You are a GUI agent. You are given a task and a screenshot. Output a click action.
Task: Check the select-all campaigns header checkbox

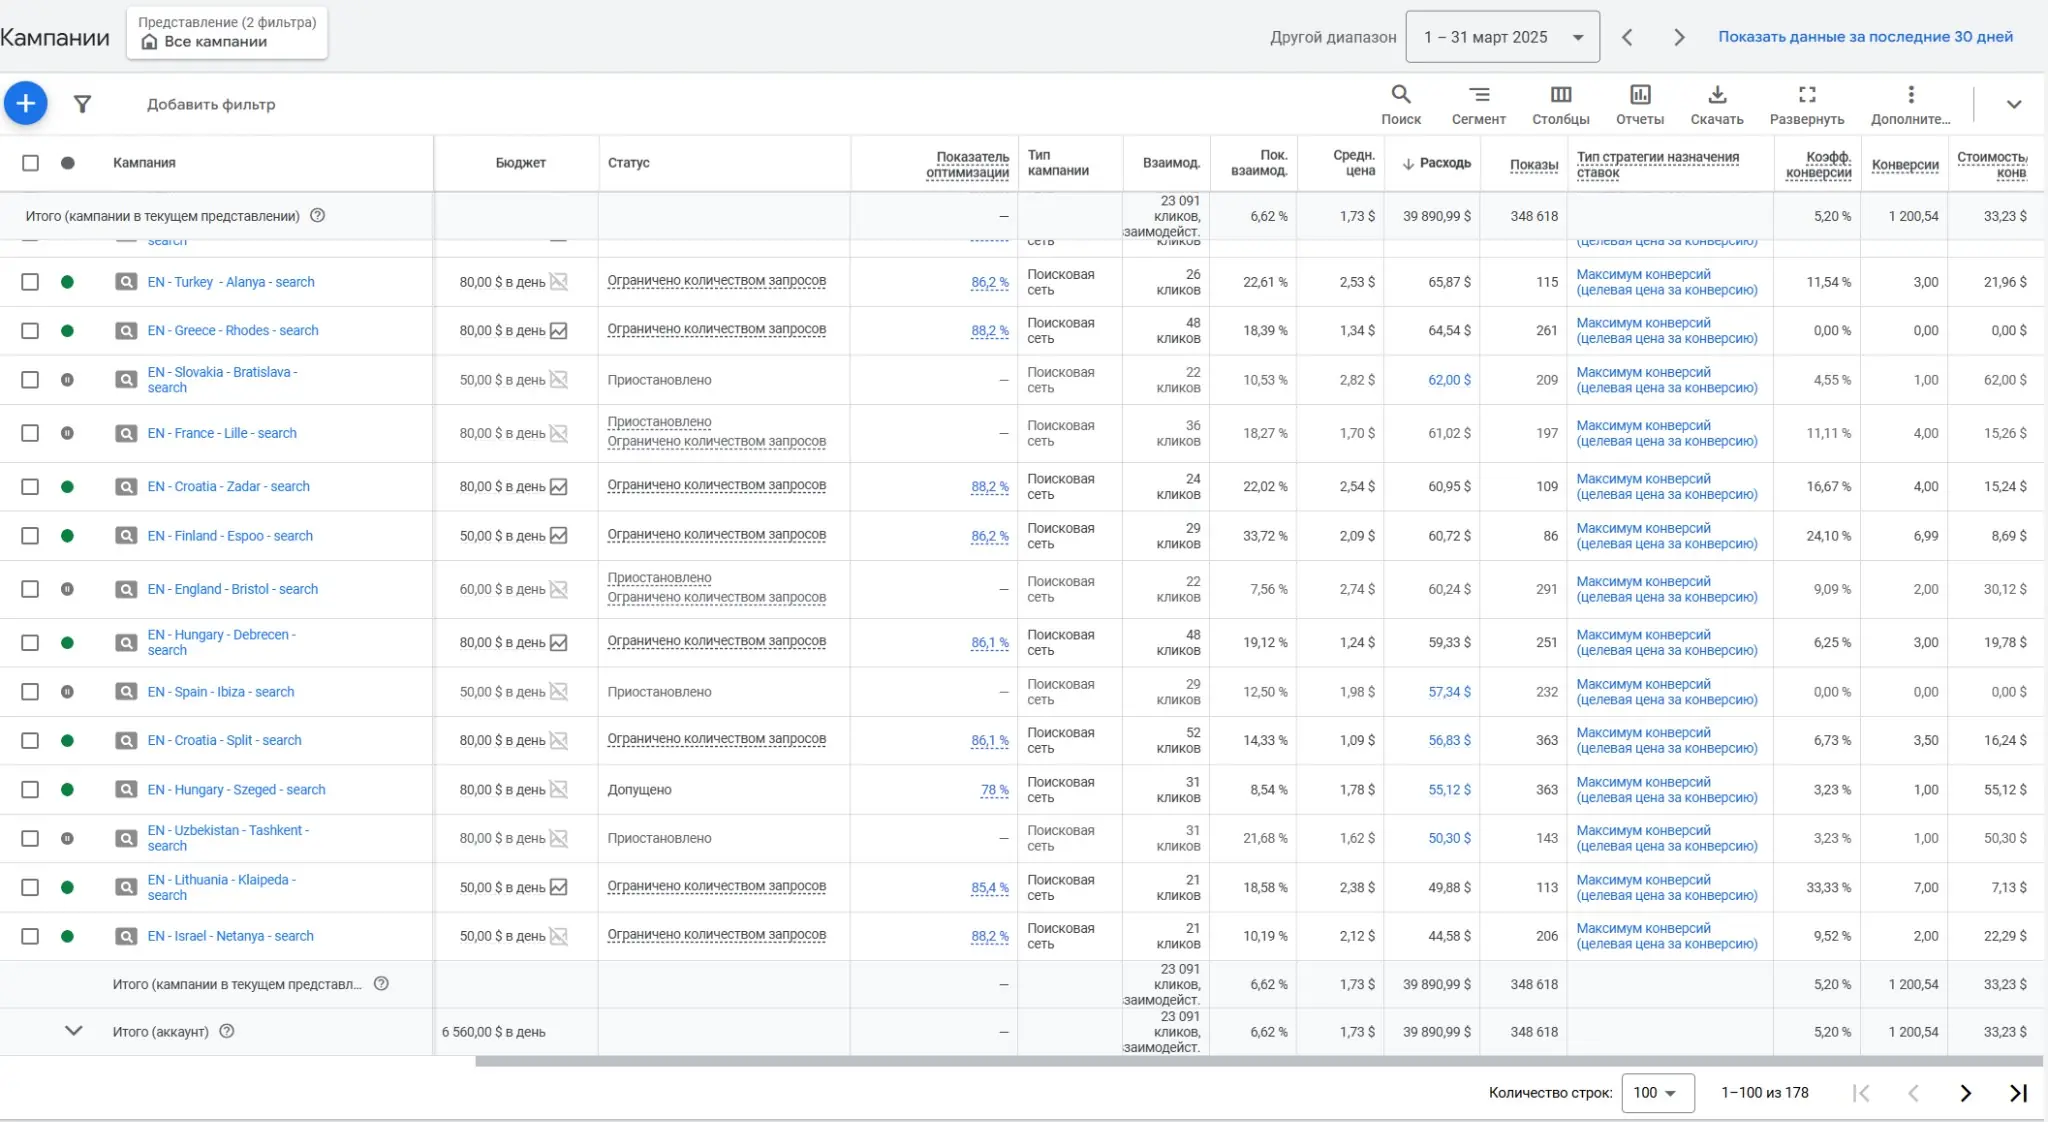(31, 163)
